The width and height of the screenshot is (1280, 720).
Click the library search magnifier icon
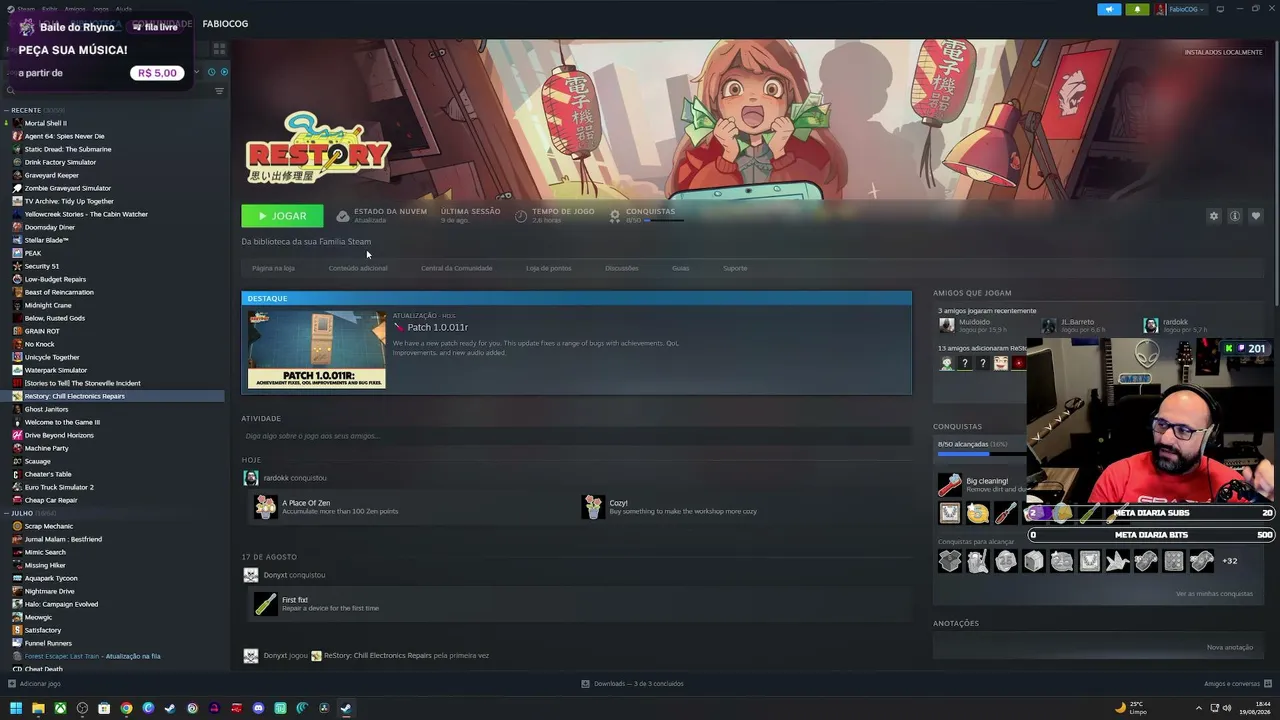click(x=10, y=91)
